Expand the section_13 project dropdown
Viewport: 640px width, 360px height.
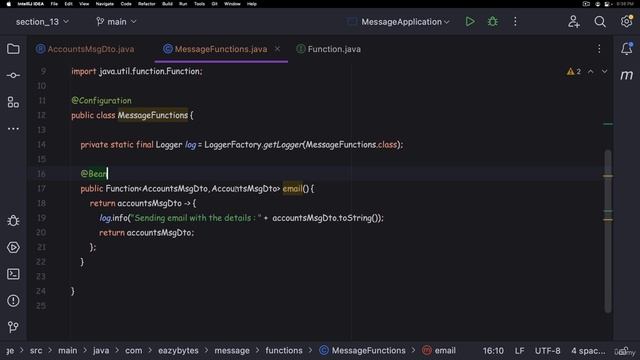42,22
